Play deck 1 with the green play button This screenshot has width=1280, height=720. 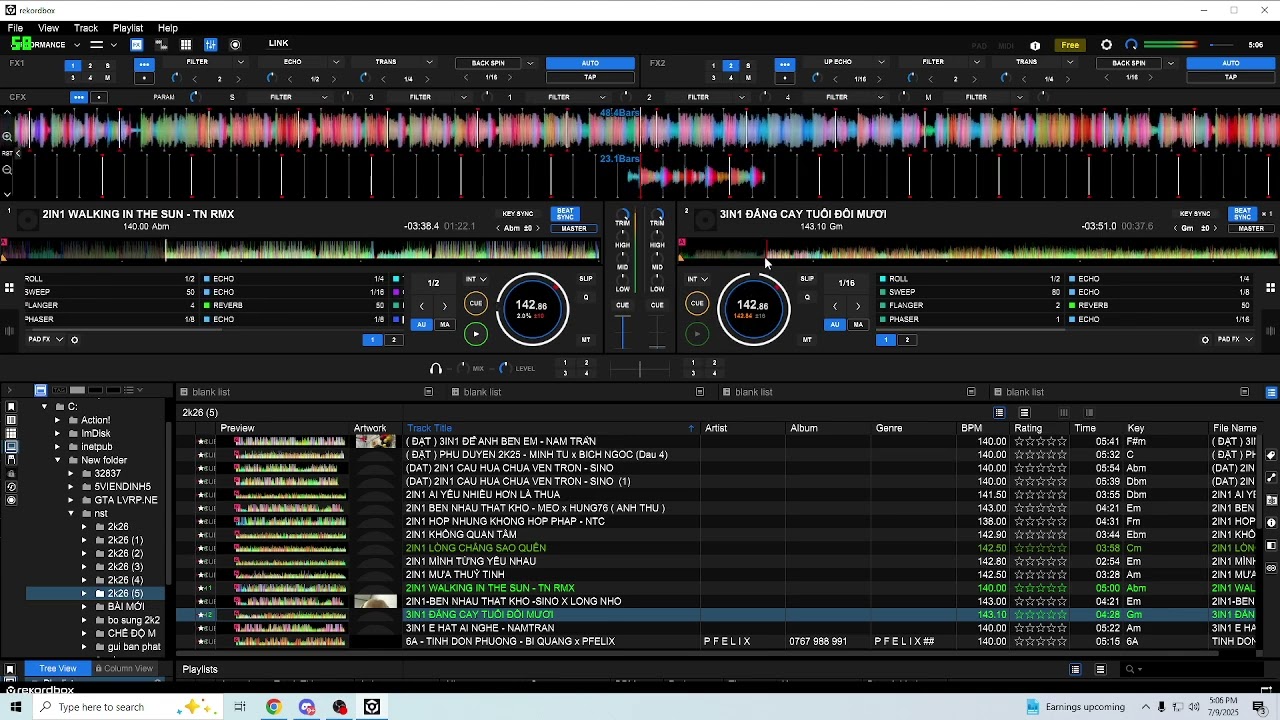click(x=476, y=334)
